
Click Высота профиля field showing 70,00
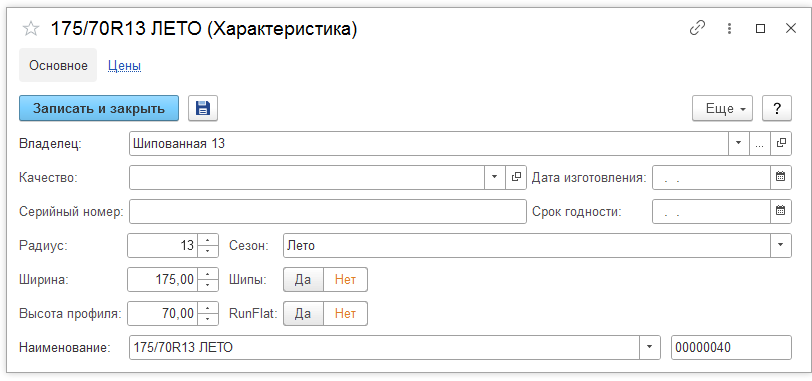163,313
